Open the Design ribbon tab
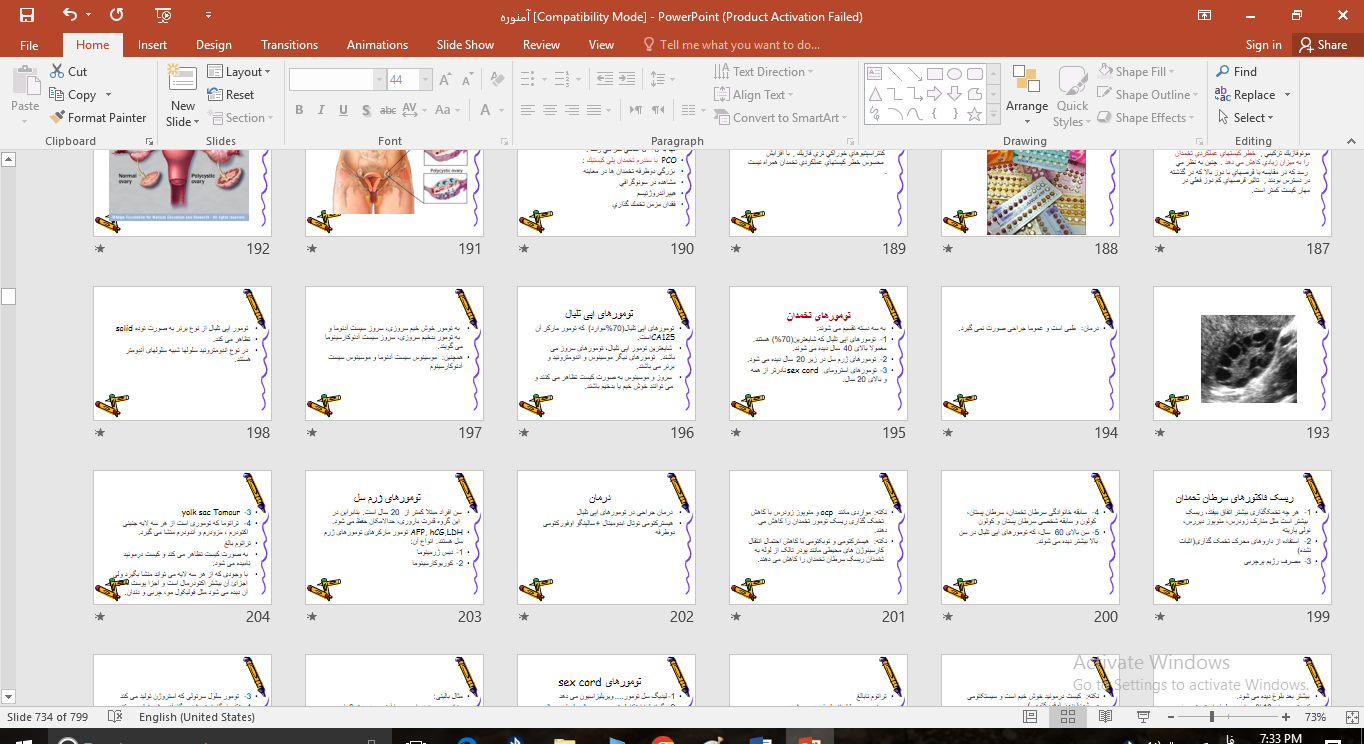This screenshot has height=744, width=1364. click(214, 45)
